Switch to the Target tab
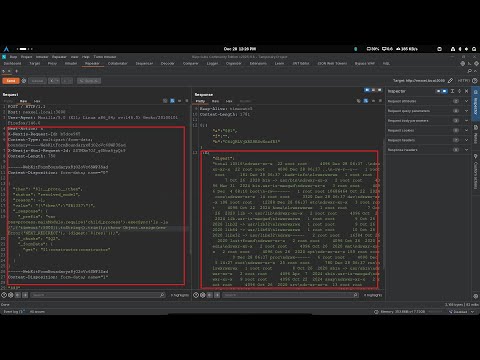480x360 pixels. (x=34, y=63)
